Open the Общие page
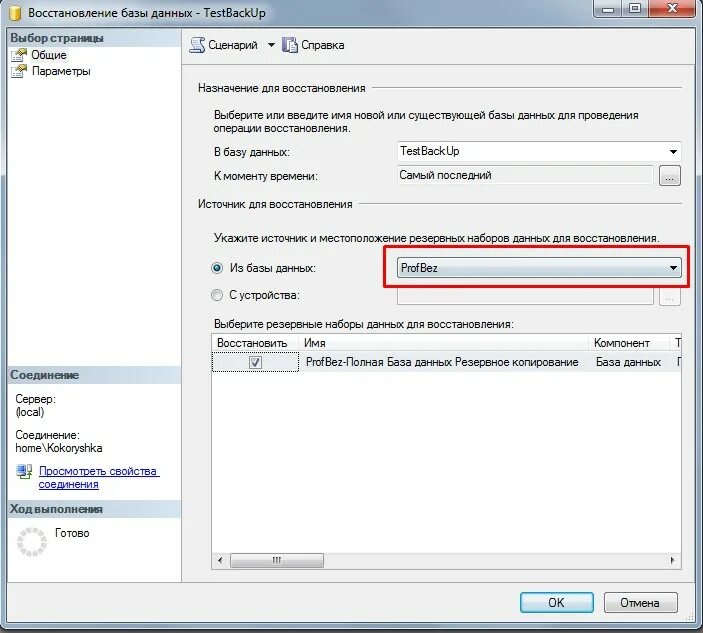This screenshot has height=633, width=703. tap(48, 55)
